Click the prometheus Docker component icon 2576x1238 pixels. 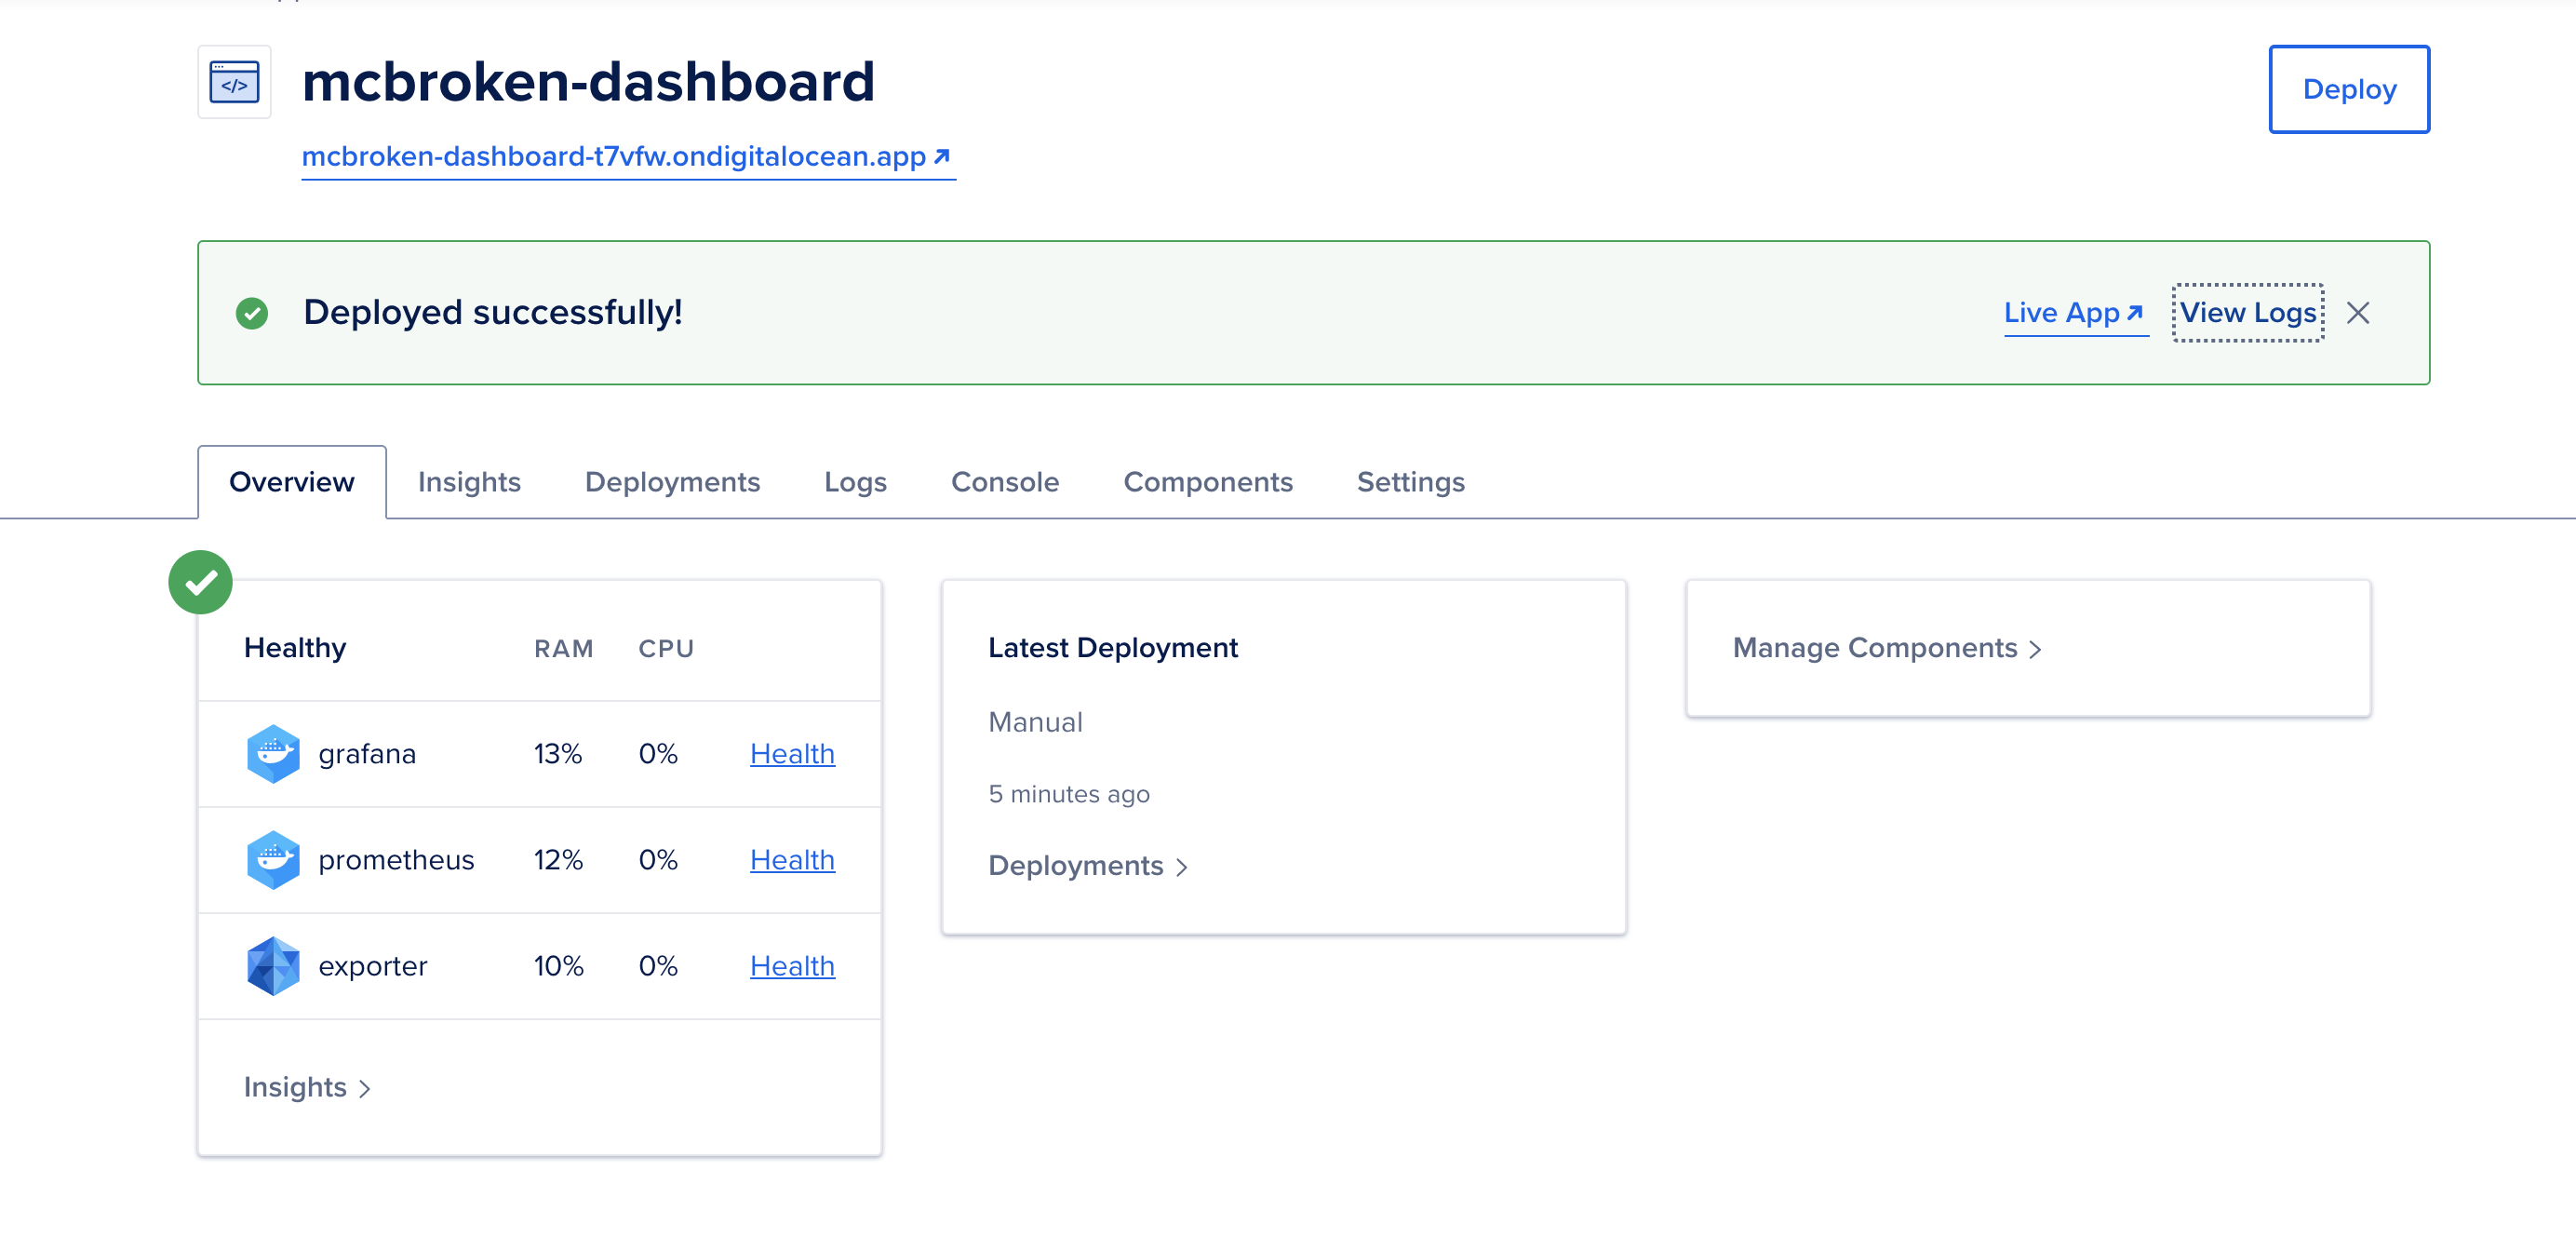click(273, 859)
